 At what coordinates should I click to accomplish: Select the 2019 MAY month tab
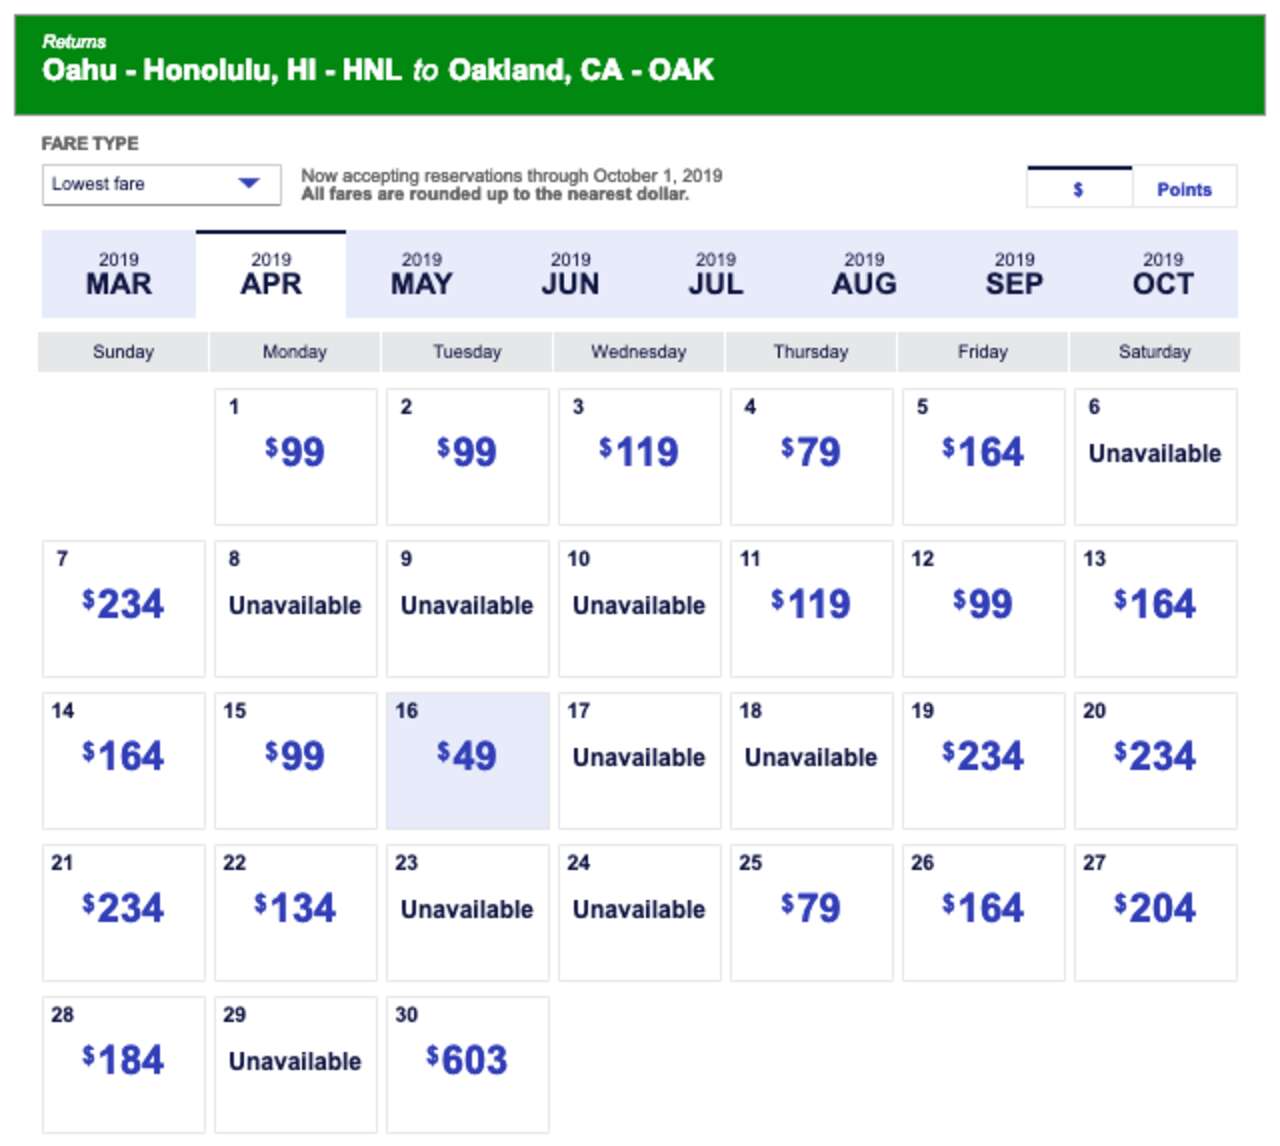[x=421, y=274]
